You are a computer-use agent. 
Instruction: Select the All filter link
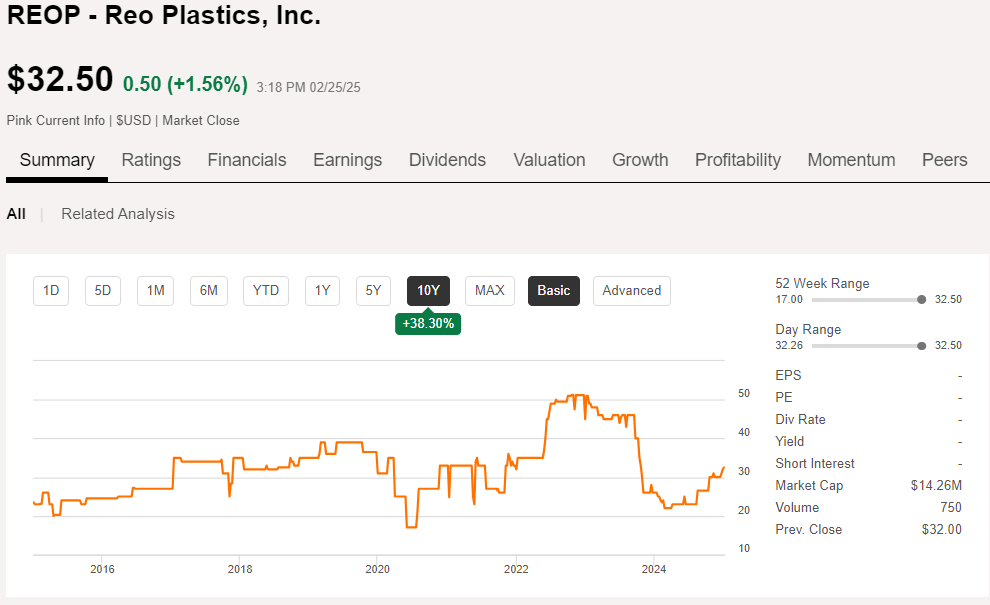(x=16, y=214)
